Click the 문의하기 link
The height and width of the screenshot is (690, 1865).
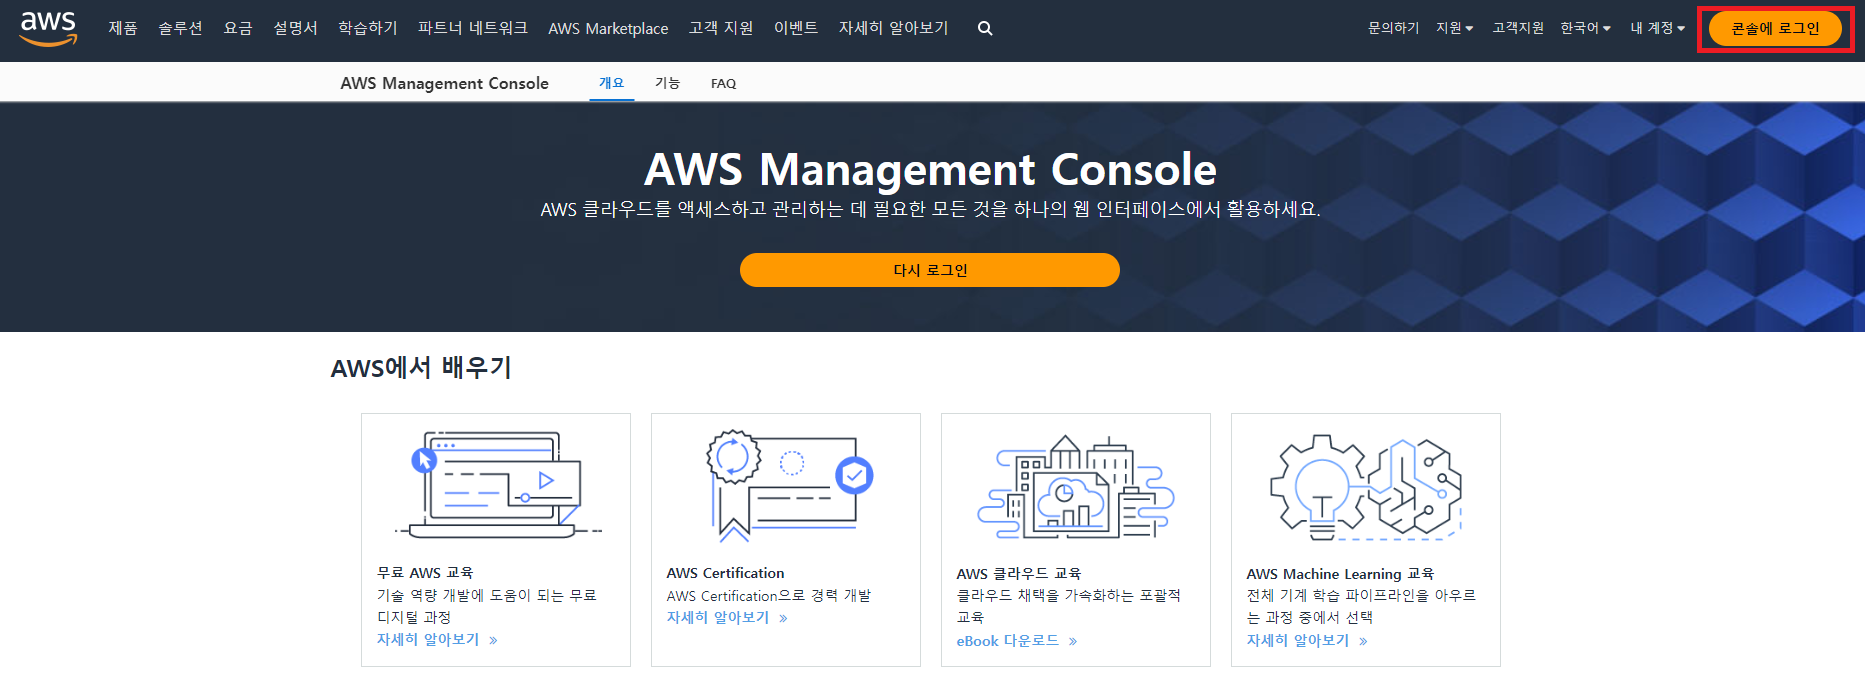[x=1393, y=28]
